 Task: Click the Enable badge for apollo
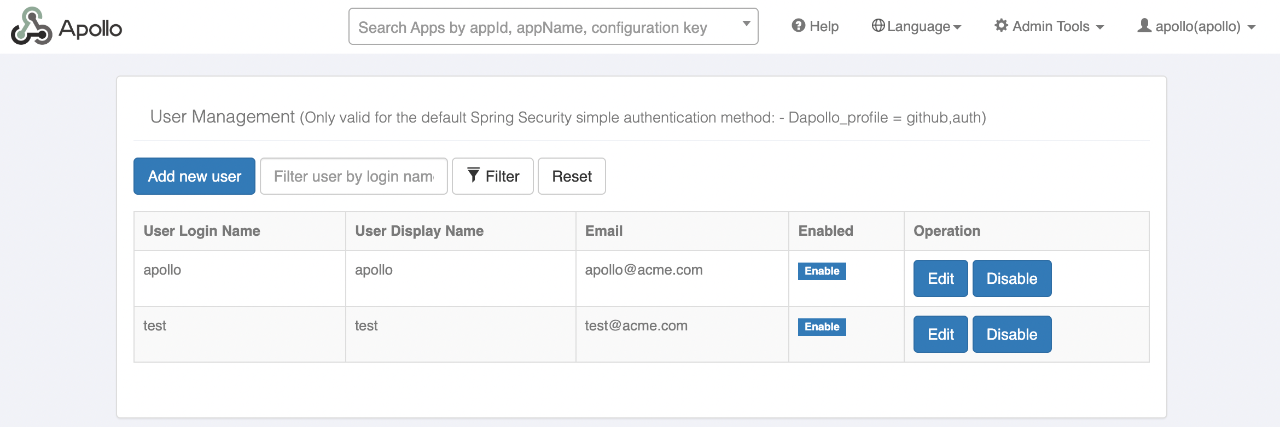[x=822, y=271]
